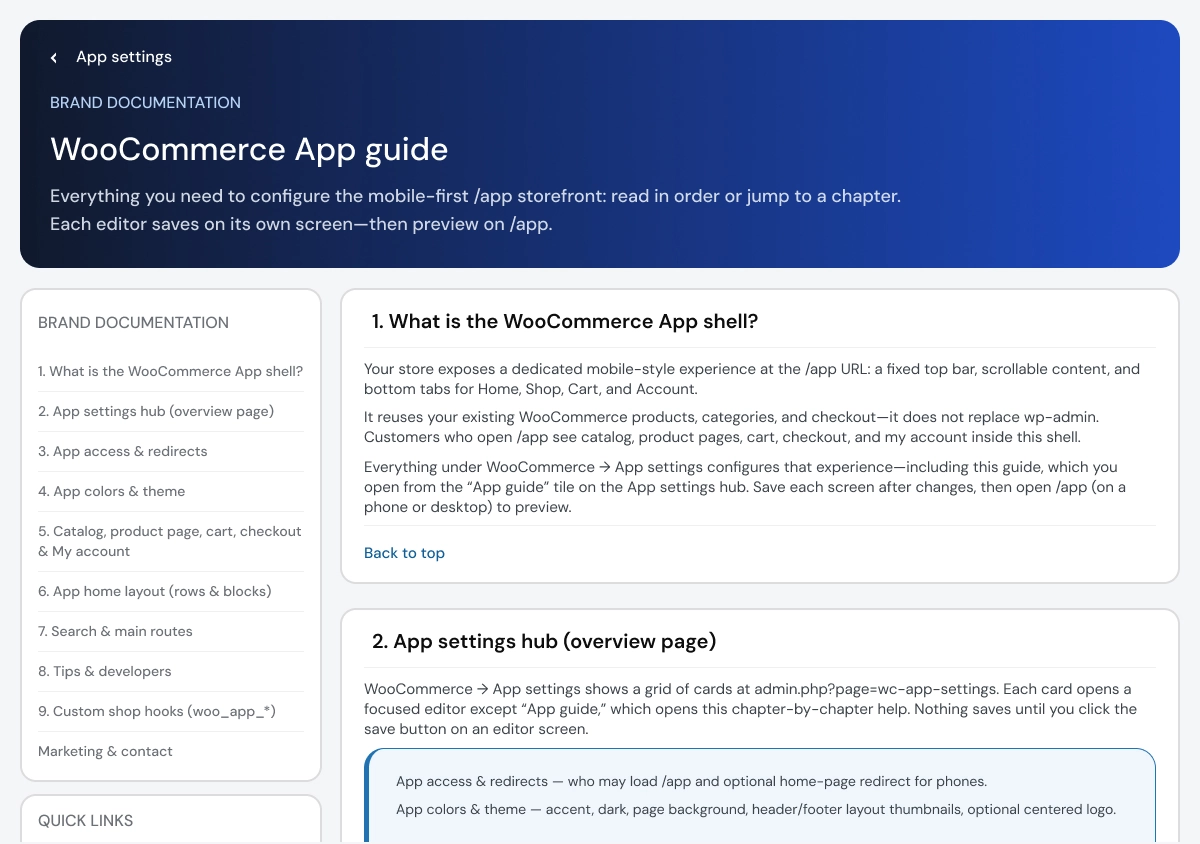Click the intro text Everything you need to configure

point(475,210)
